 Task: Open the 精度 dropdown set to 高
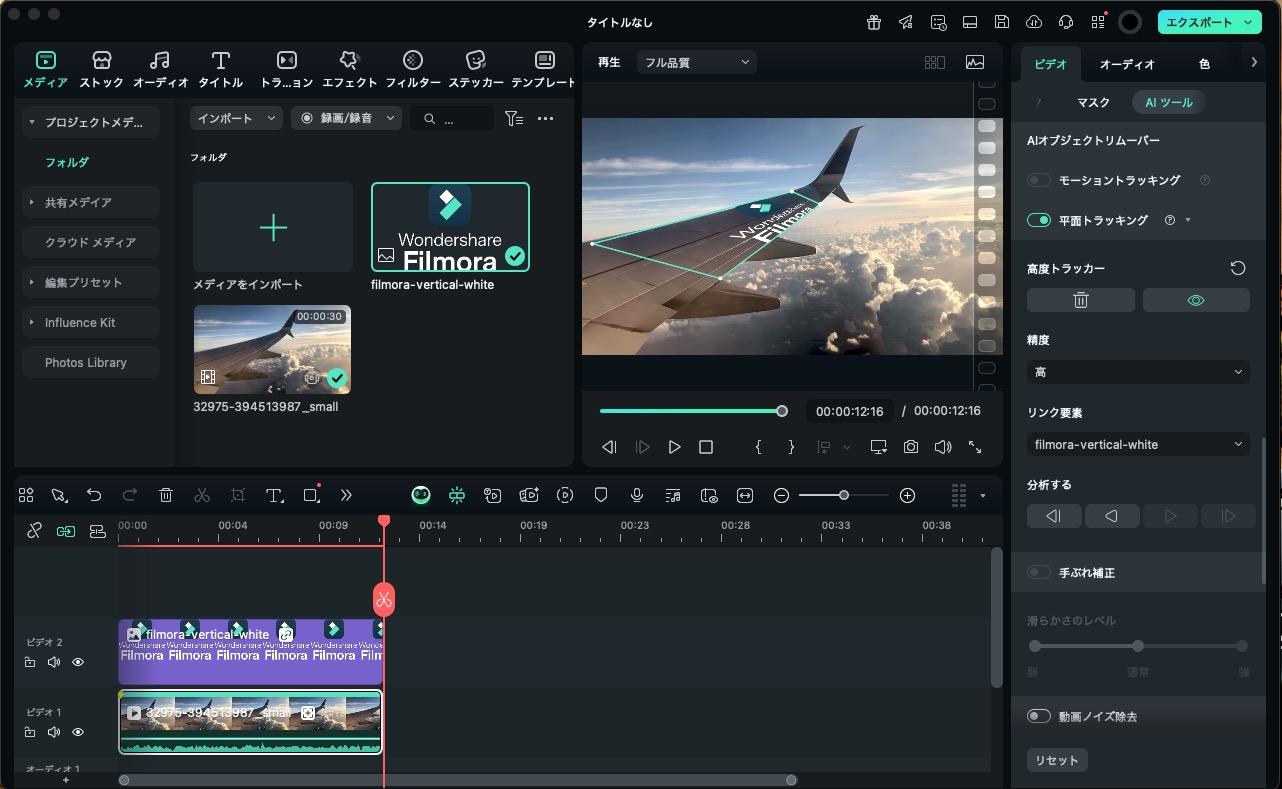[x=1138, y=372]
